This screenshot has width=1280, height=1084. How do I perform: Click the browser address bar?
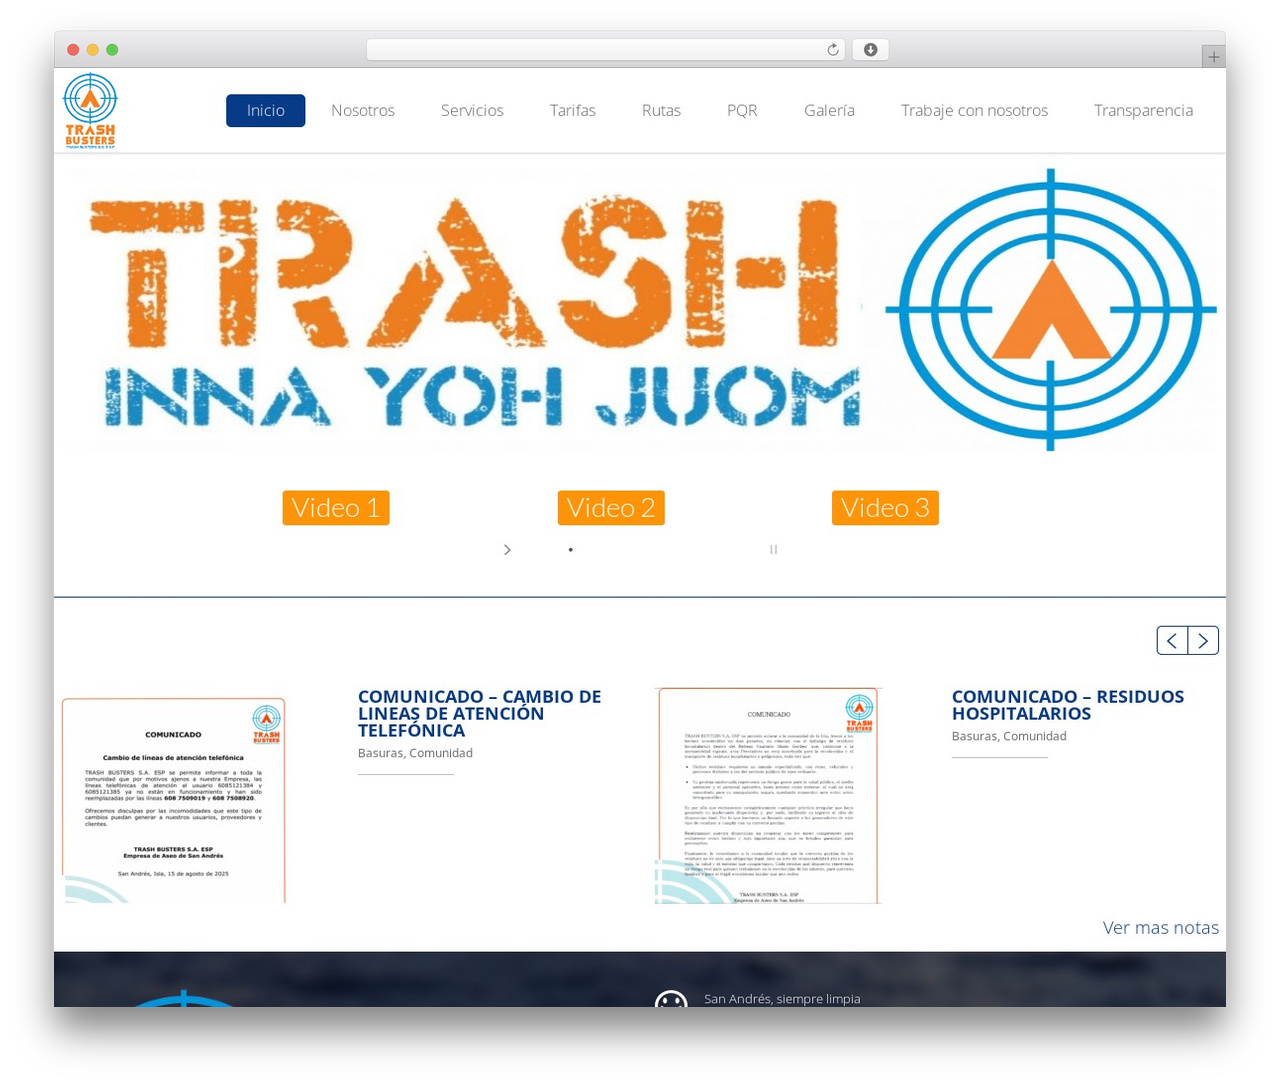606,50
